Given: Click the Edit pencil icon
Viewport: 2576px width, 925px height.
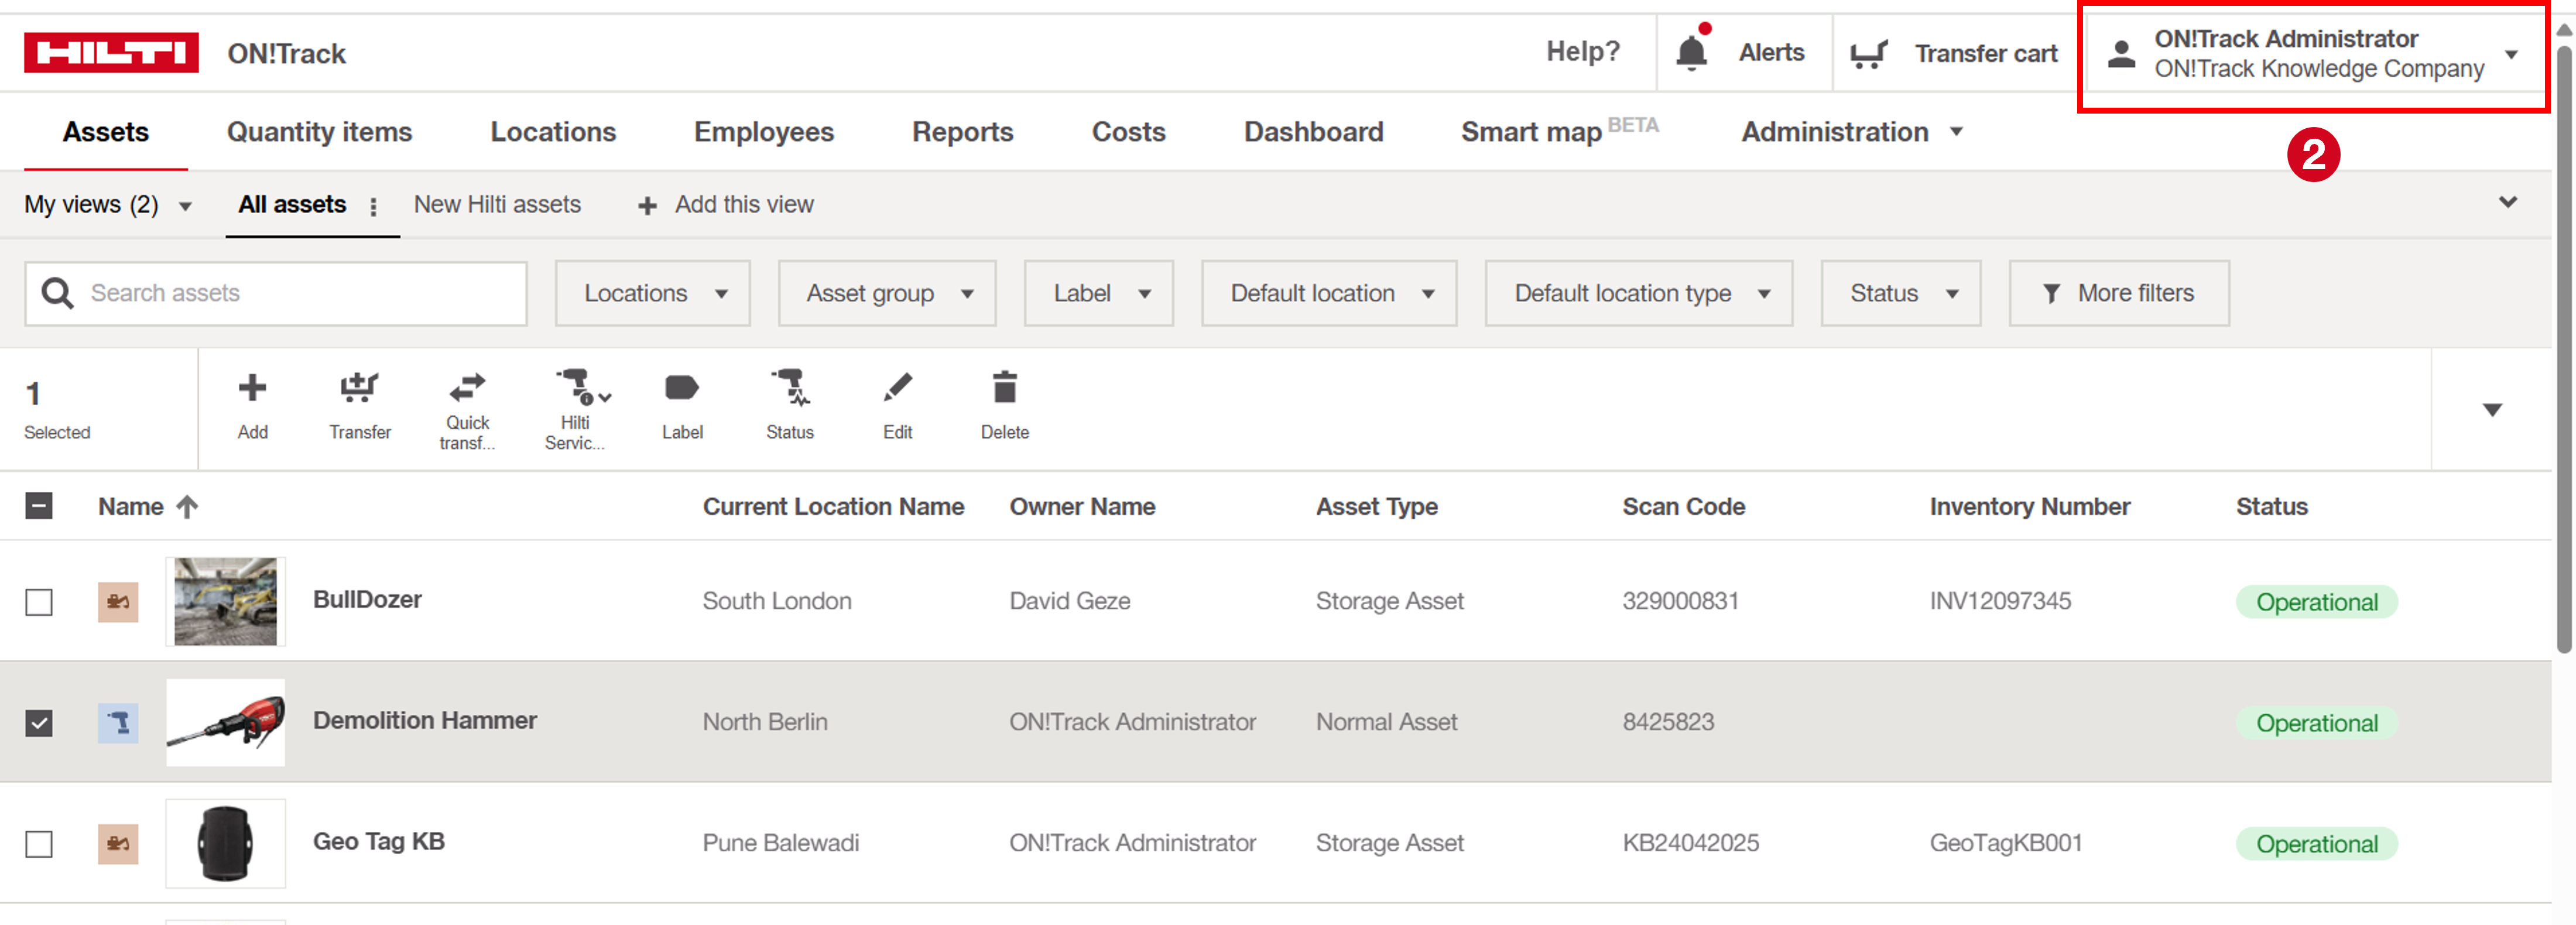Looking at the screenshot, I should pos(897,388).
